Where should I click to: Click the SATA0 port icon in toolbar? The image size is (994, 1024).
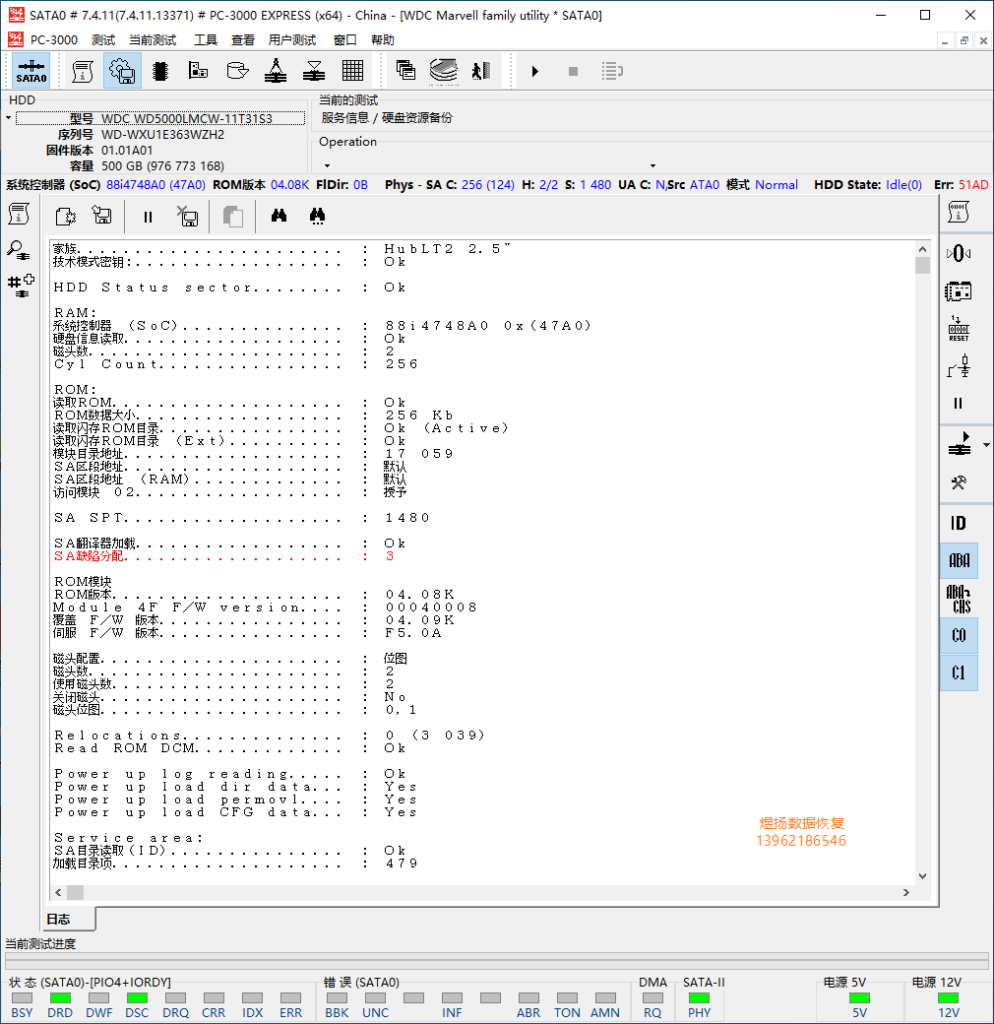(31, 71)
